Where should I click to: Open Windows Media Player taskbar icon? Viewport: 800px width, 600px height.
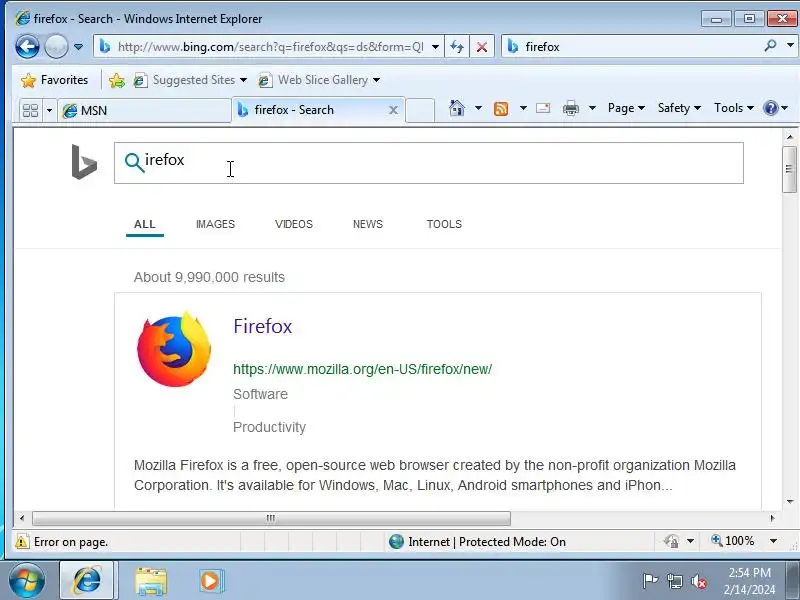click(x=210, y=581)
